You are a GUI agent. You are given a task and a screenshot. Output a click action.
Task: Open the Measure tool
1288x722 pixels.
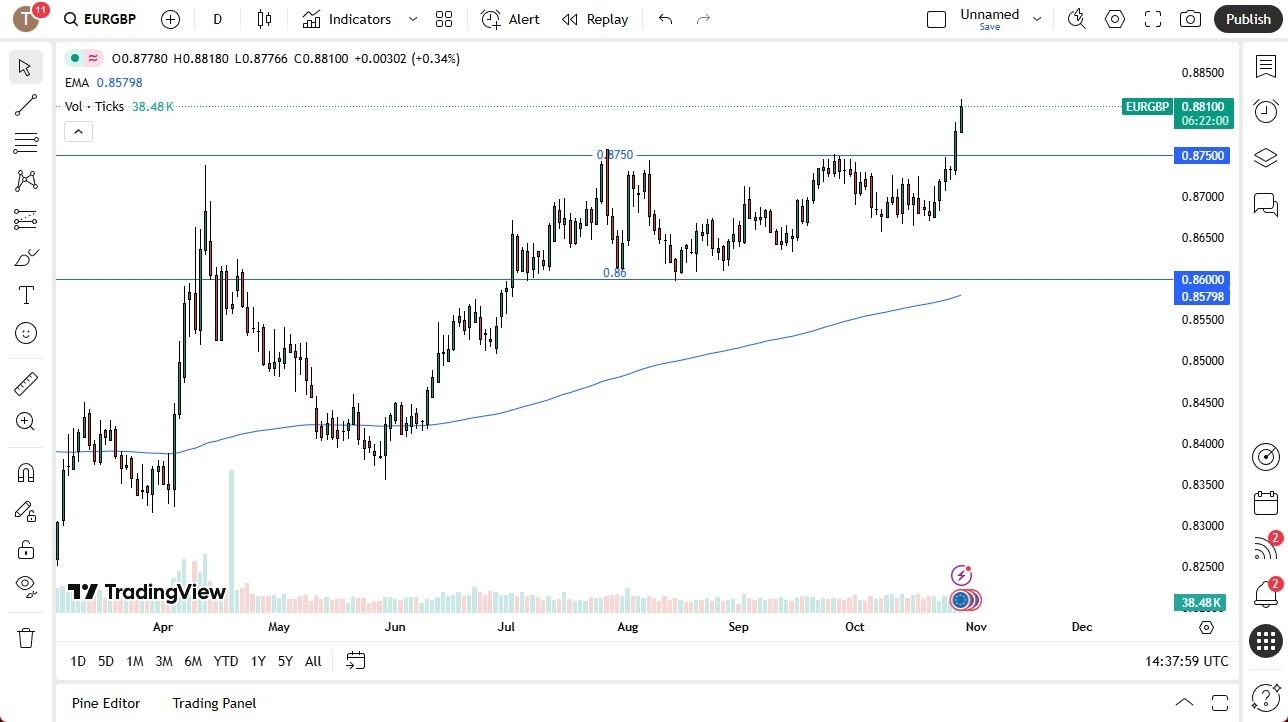click(25, 383)
